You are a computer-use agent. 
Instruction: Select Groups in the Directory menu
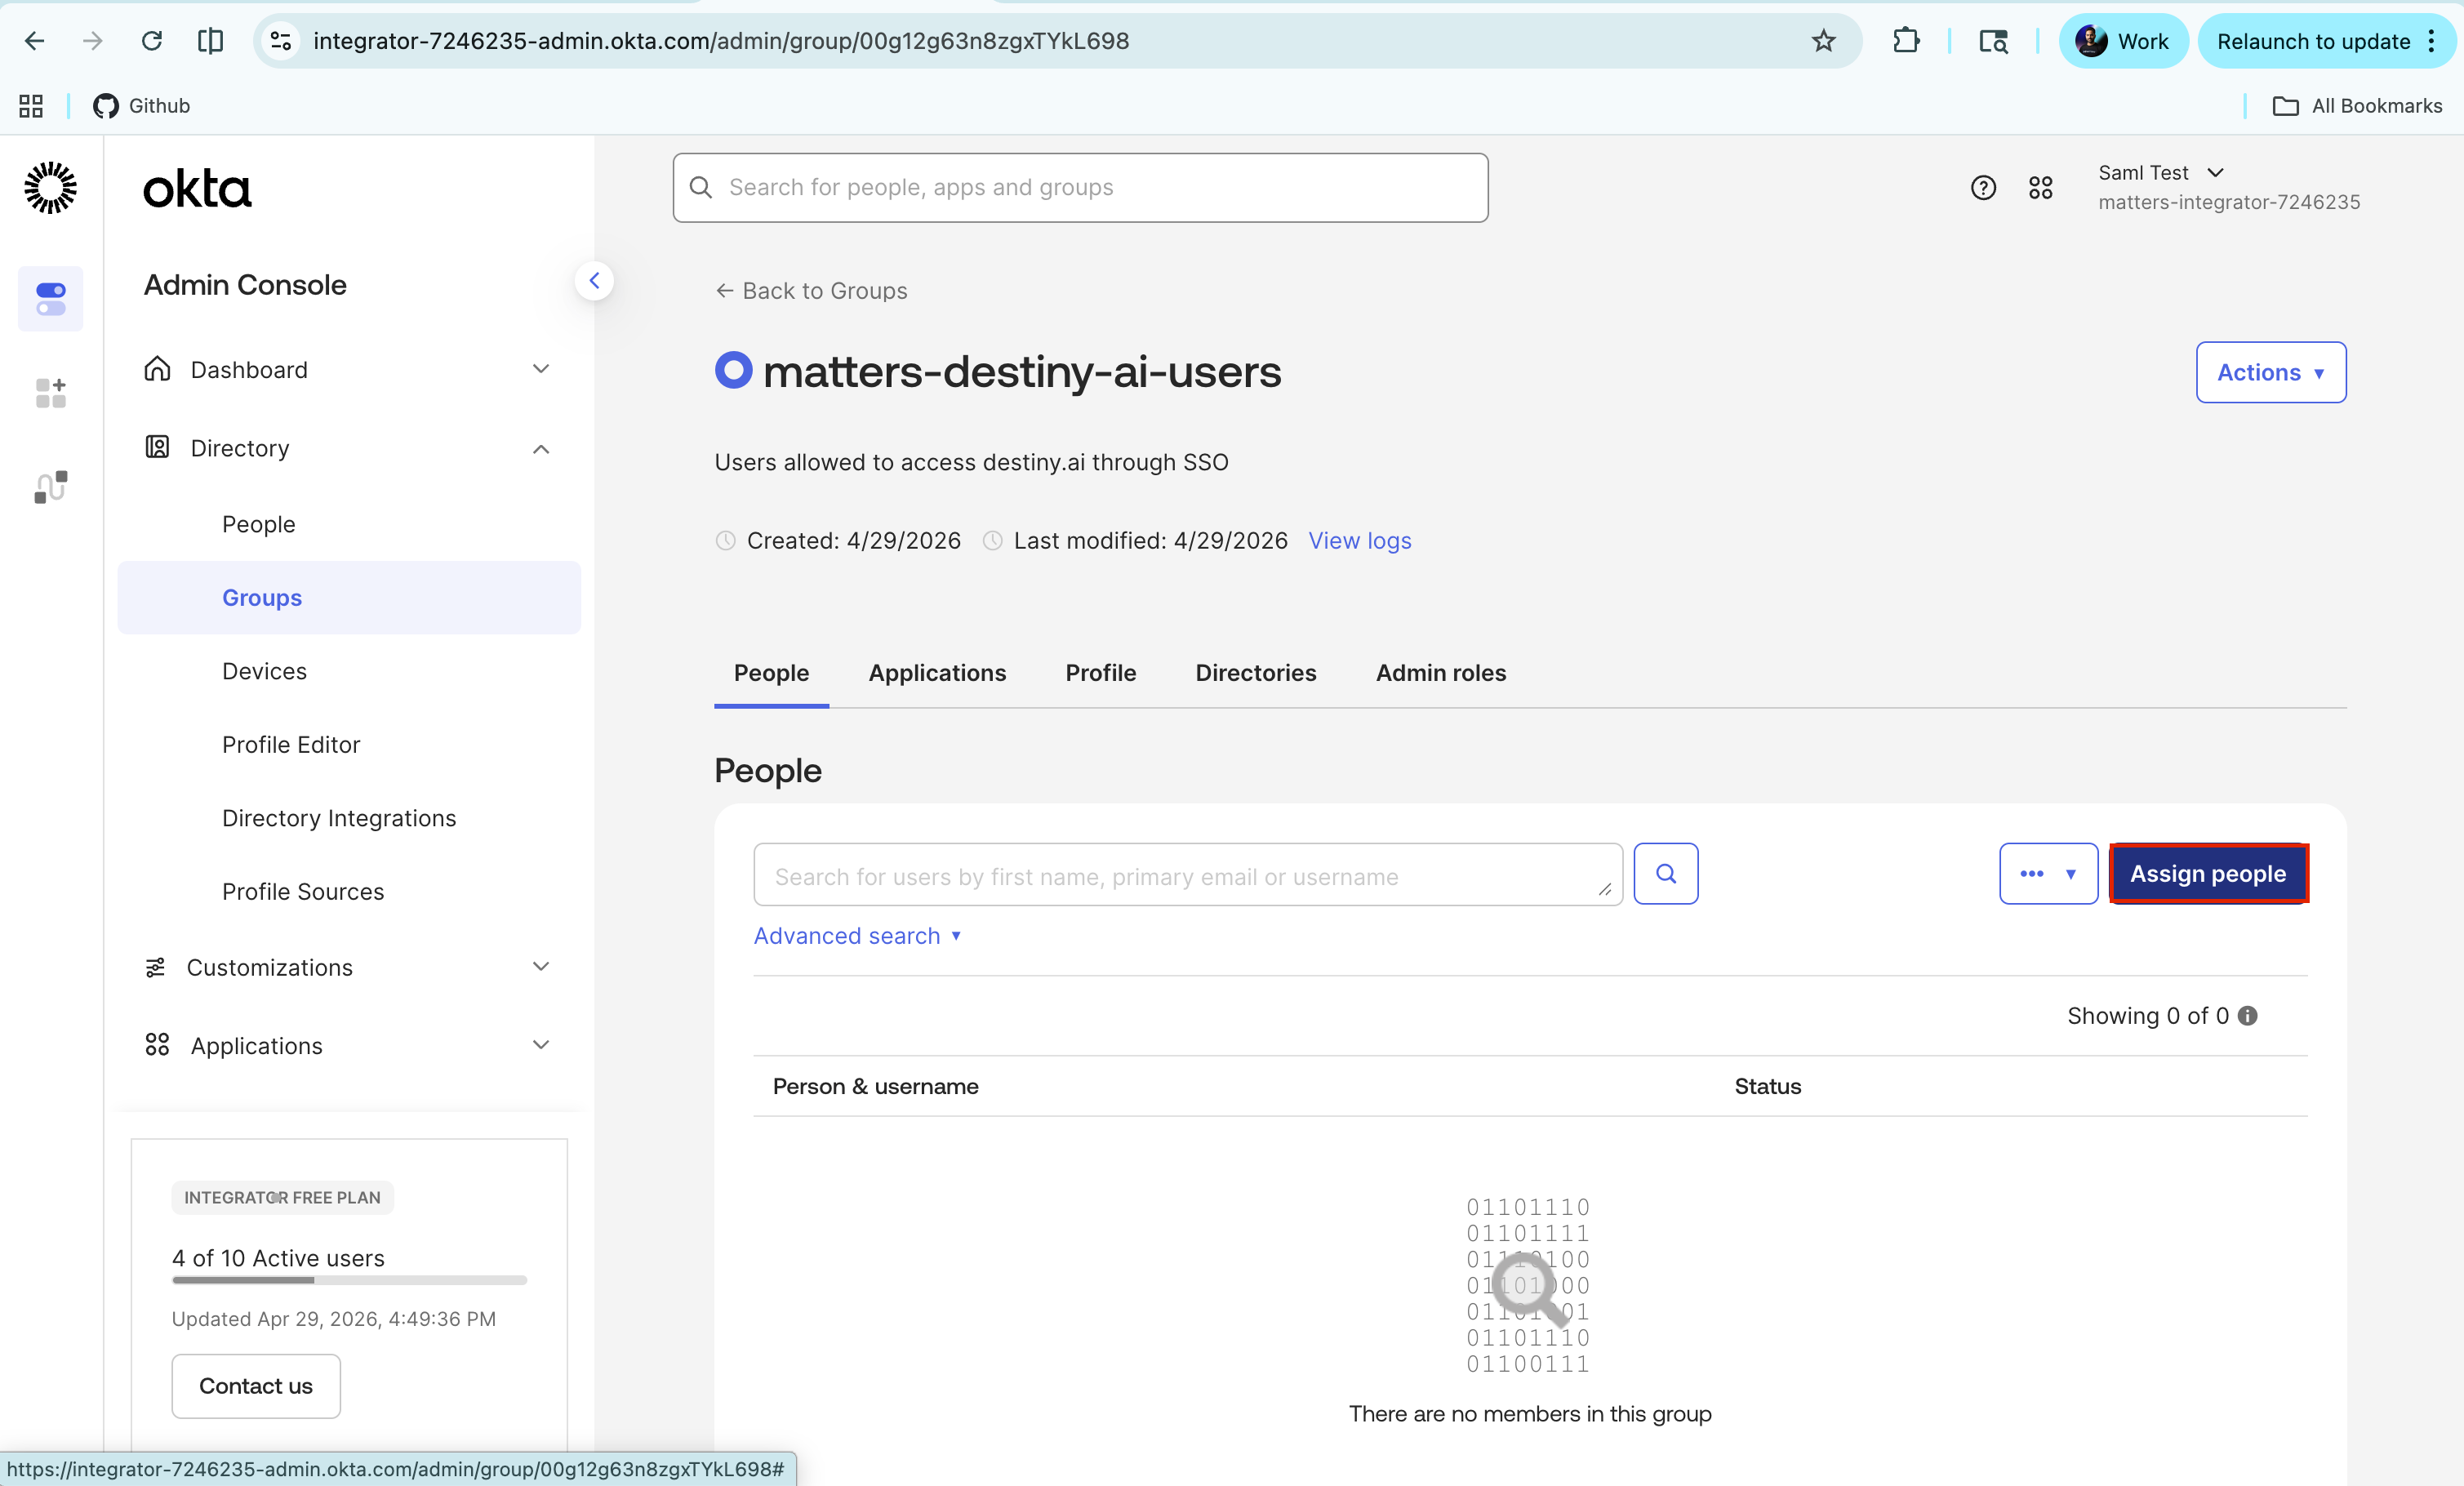coord(349,597)
